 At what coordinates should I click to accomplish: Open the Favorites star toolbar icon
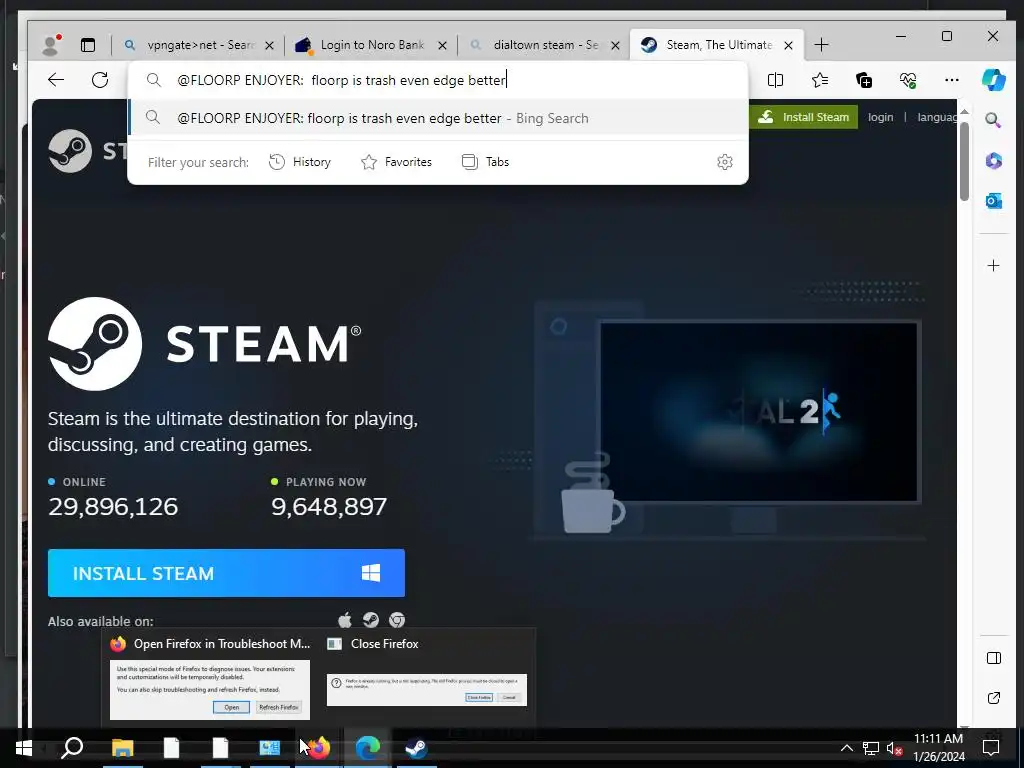[820, 80]
